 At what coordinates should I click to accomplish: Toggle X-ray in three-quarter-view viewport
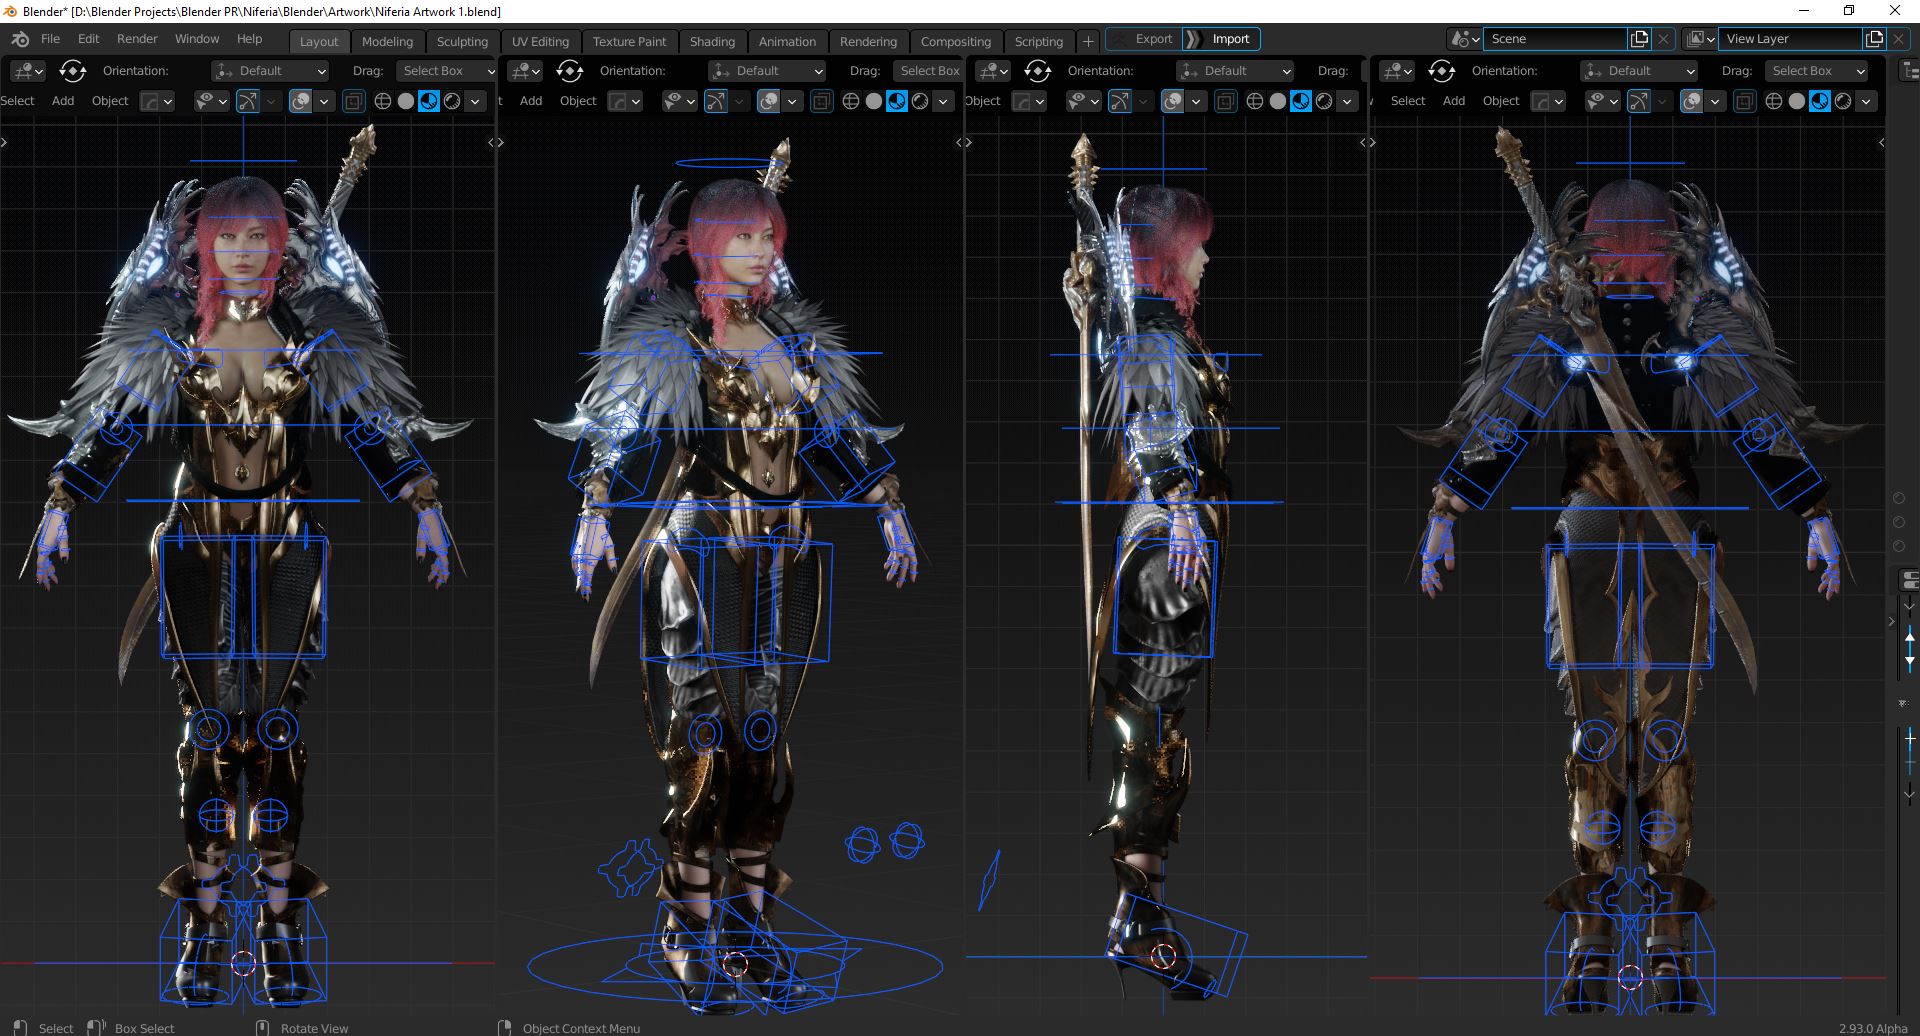(821, 101)
